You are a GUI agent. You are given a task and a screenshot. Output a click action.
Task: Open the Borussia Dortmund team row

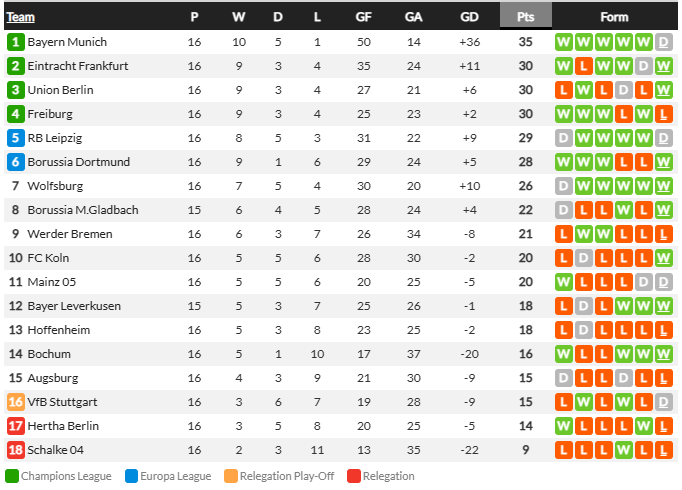341,162
